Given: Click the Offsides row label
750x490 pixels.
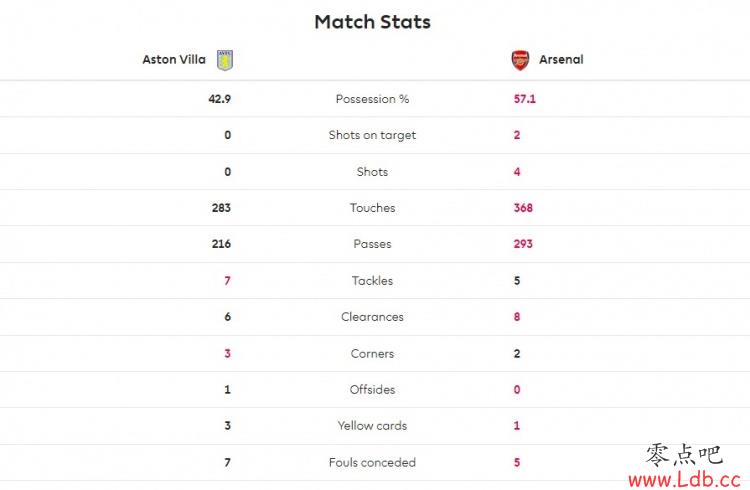Looking at the screenshot, I should (373, 390).
